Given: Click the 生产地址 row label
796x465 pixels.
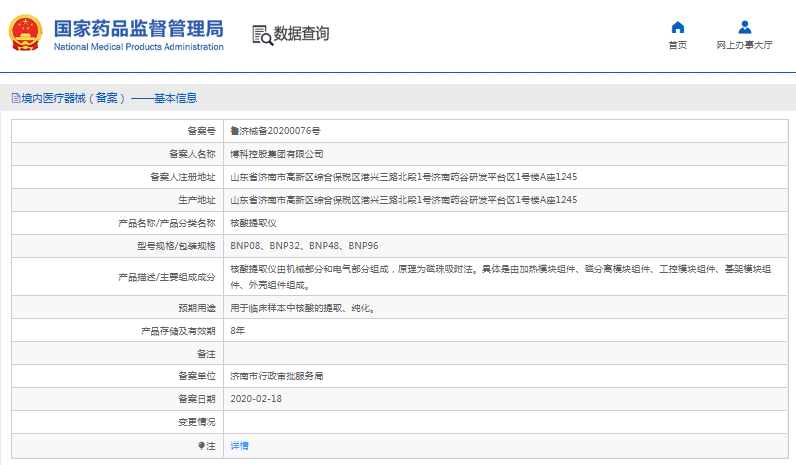Looking at the screenshot, I should tap(197, 200).
